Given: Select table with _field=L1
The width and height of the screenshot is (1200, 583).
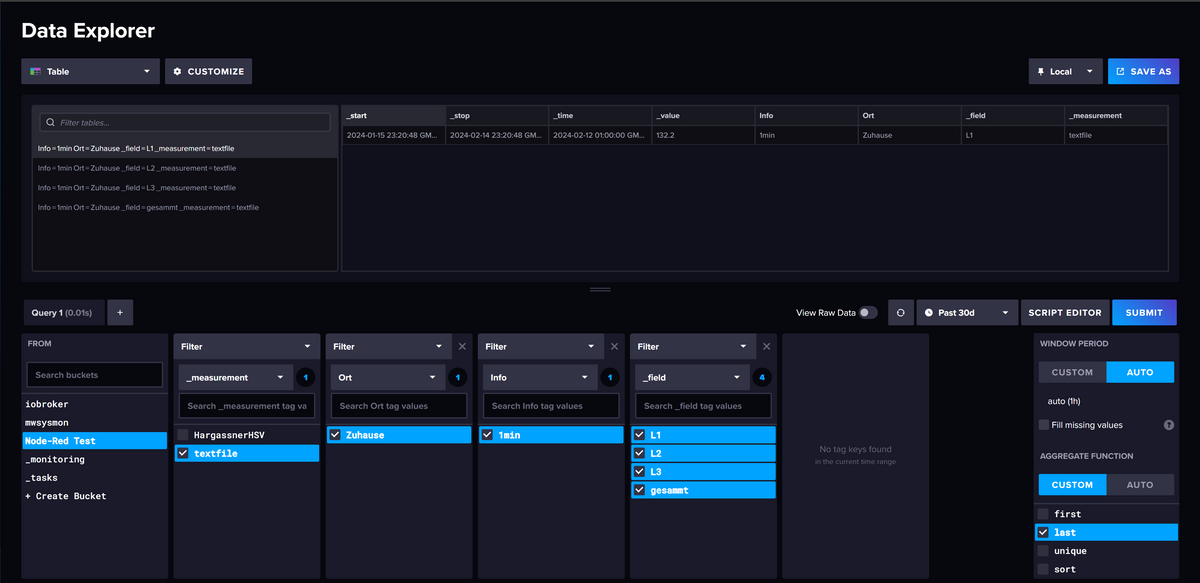Looking at the screenshot, I should (x=185, y=148).
